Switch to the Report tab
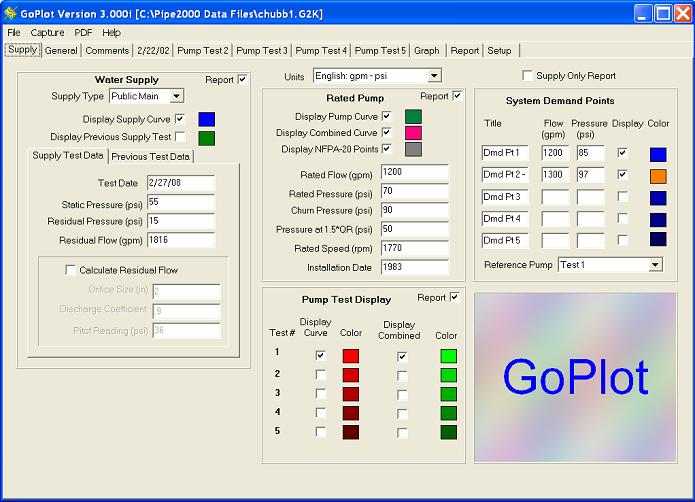The height and width of the screenshot is (502, 695). pyautogui.click(x=465, y=51)
